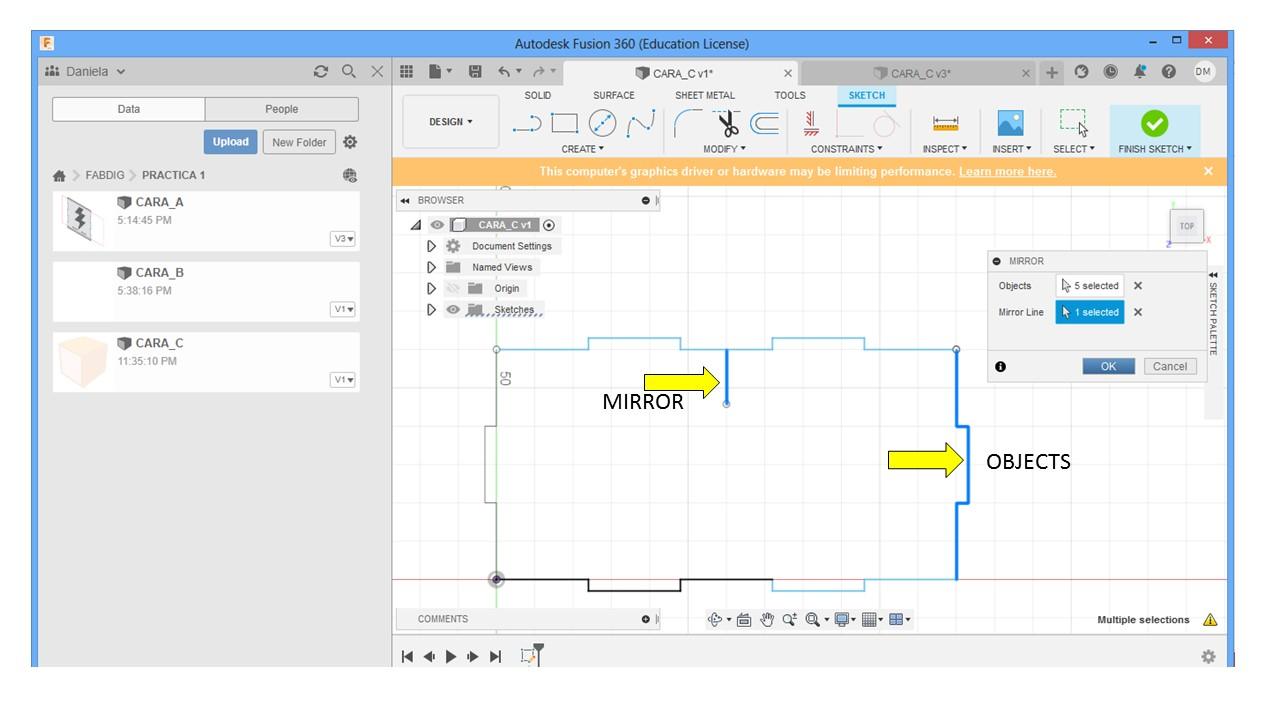This screenshot has width=1280, height=720.
Task: Open the data panel grid icon
Action: click(x=406, y=72)
